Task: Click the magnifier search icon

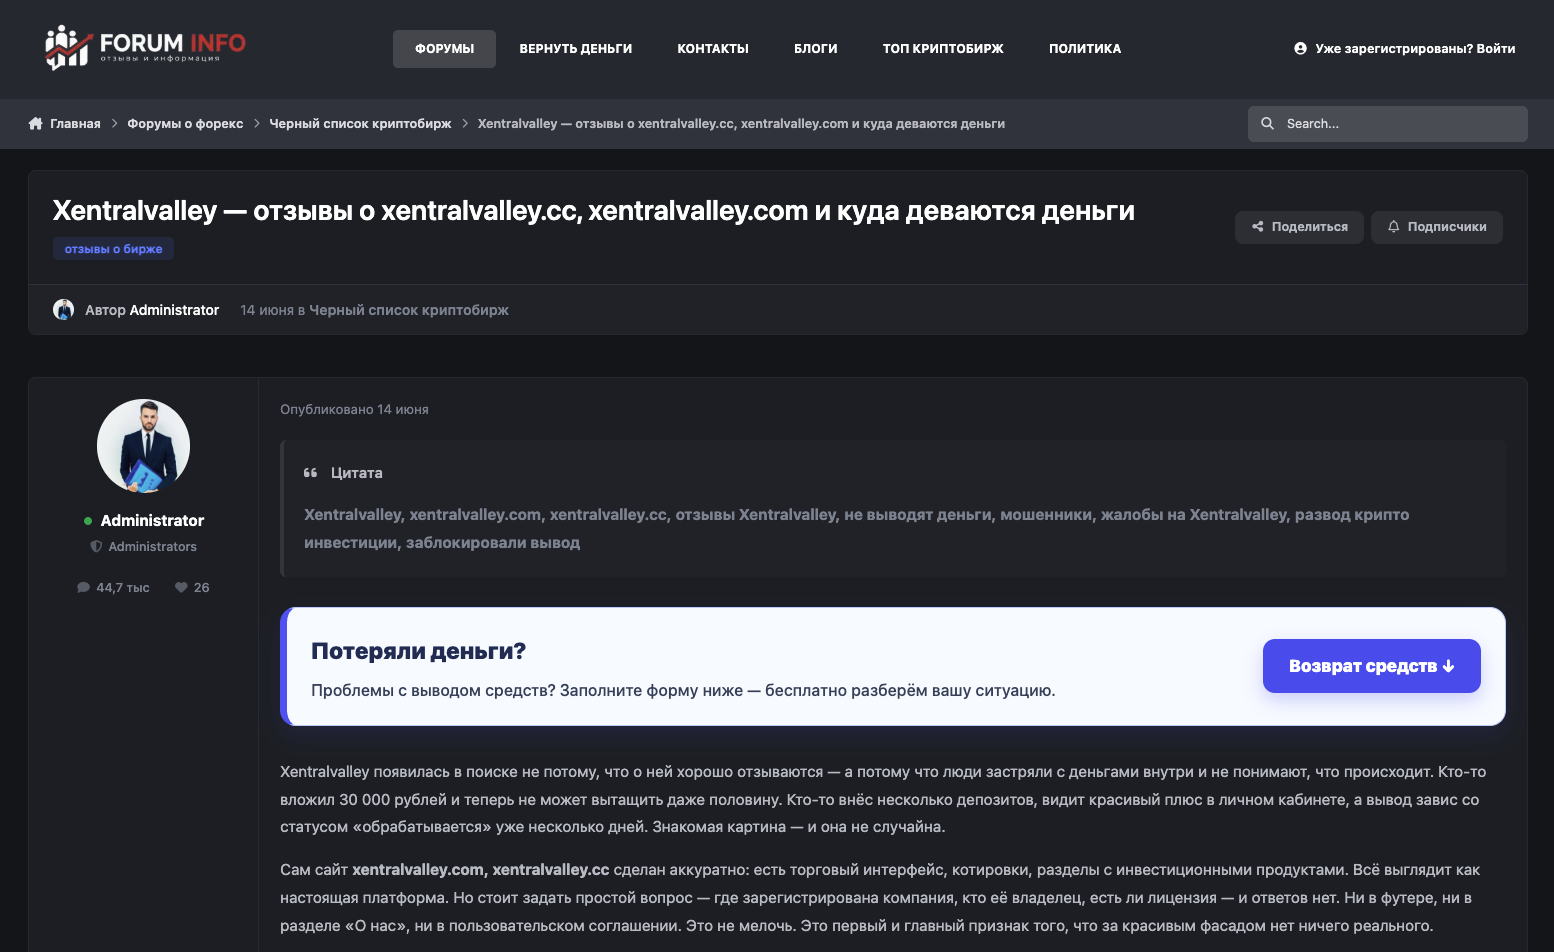Action: 1267,124
